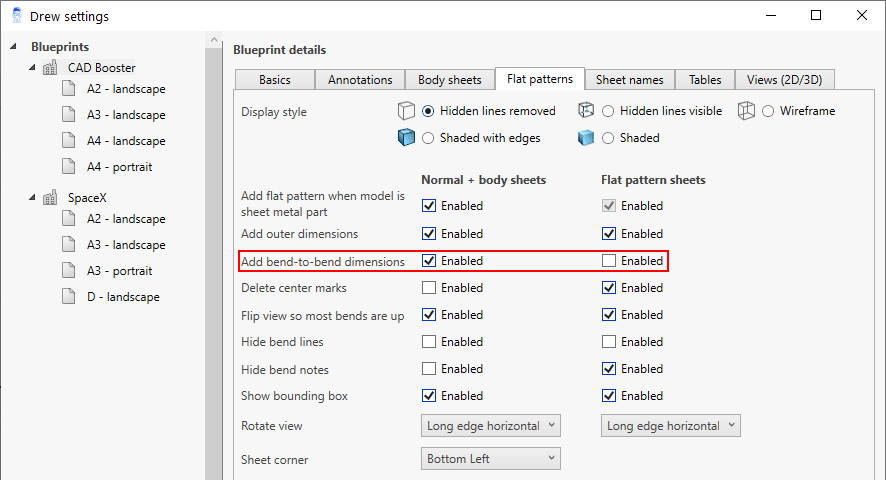Select A2 - landscape under CAD Booster
This screenshot has width=886, height=480.
click(126, 89)
